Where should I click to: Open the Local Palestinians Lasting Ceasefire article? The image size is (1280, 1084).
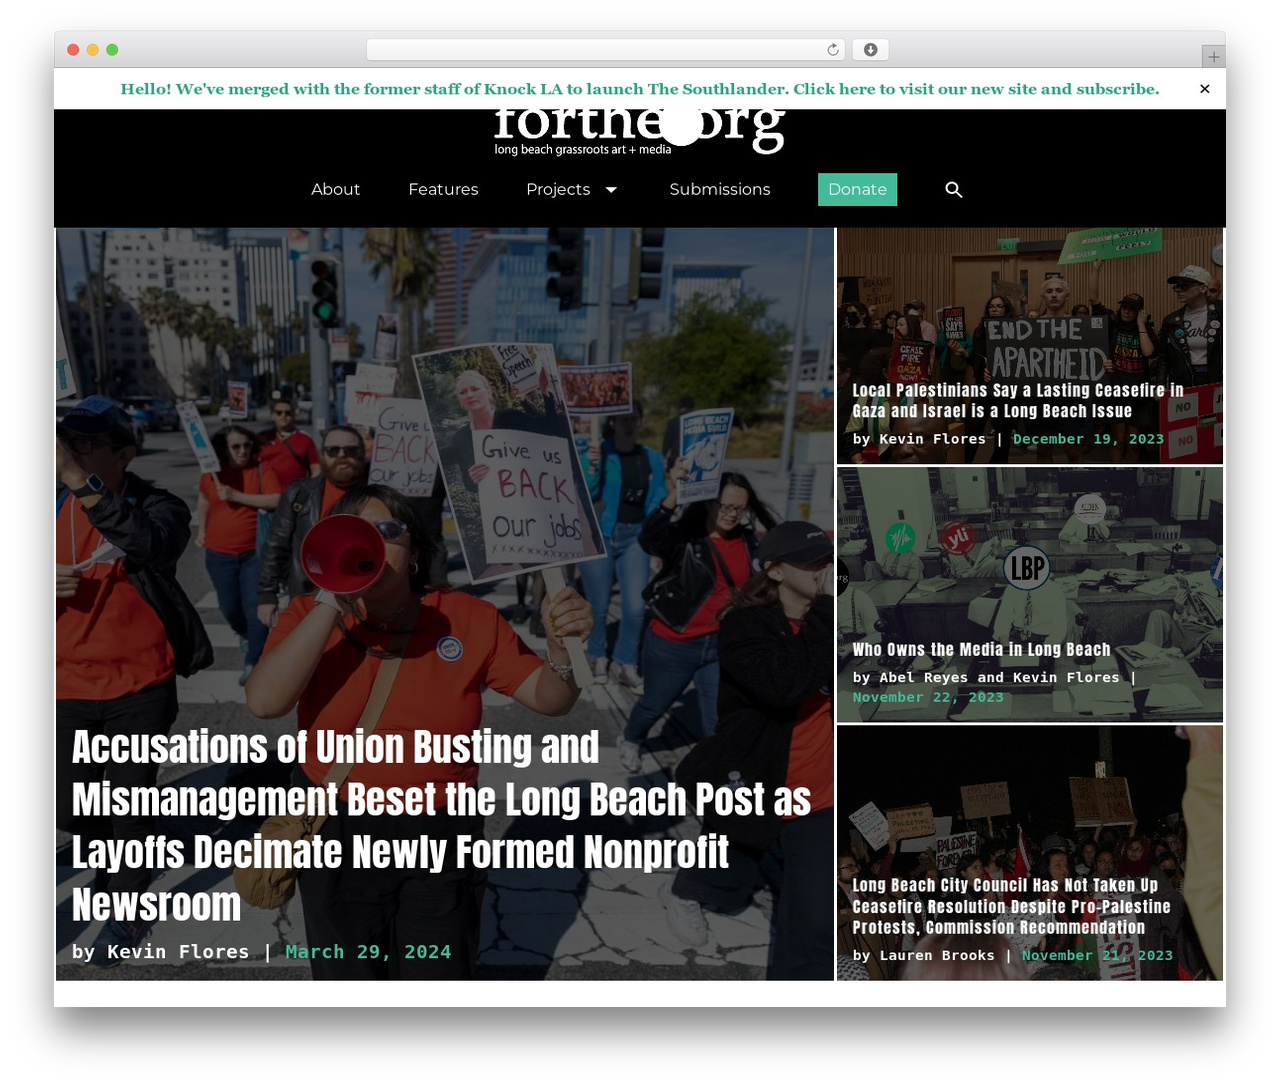(1018, 401)
